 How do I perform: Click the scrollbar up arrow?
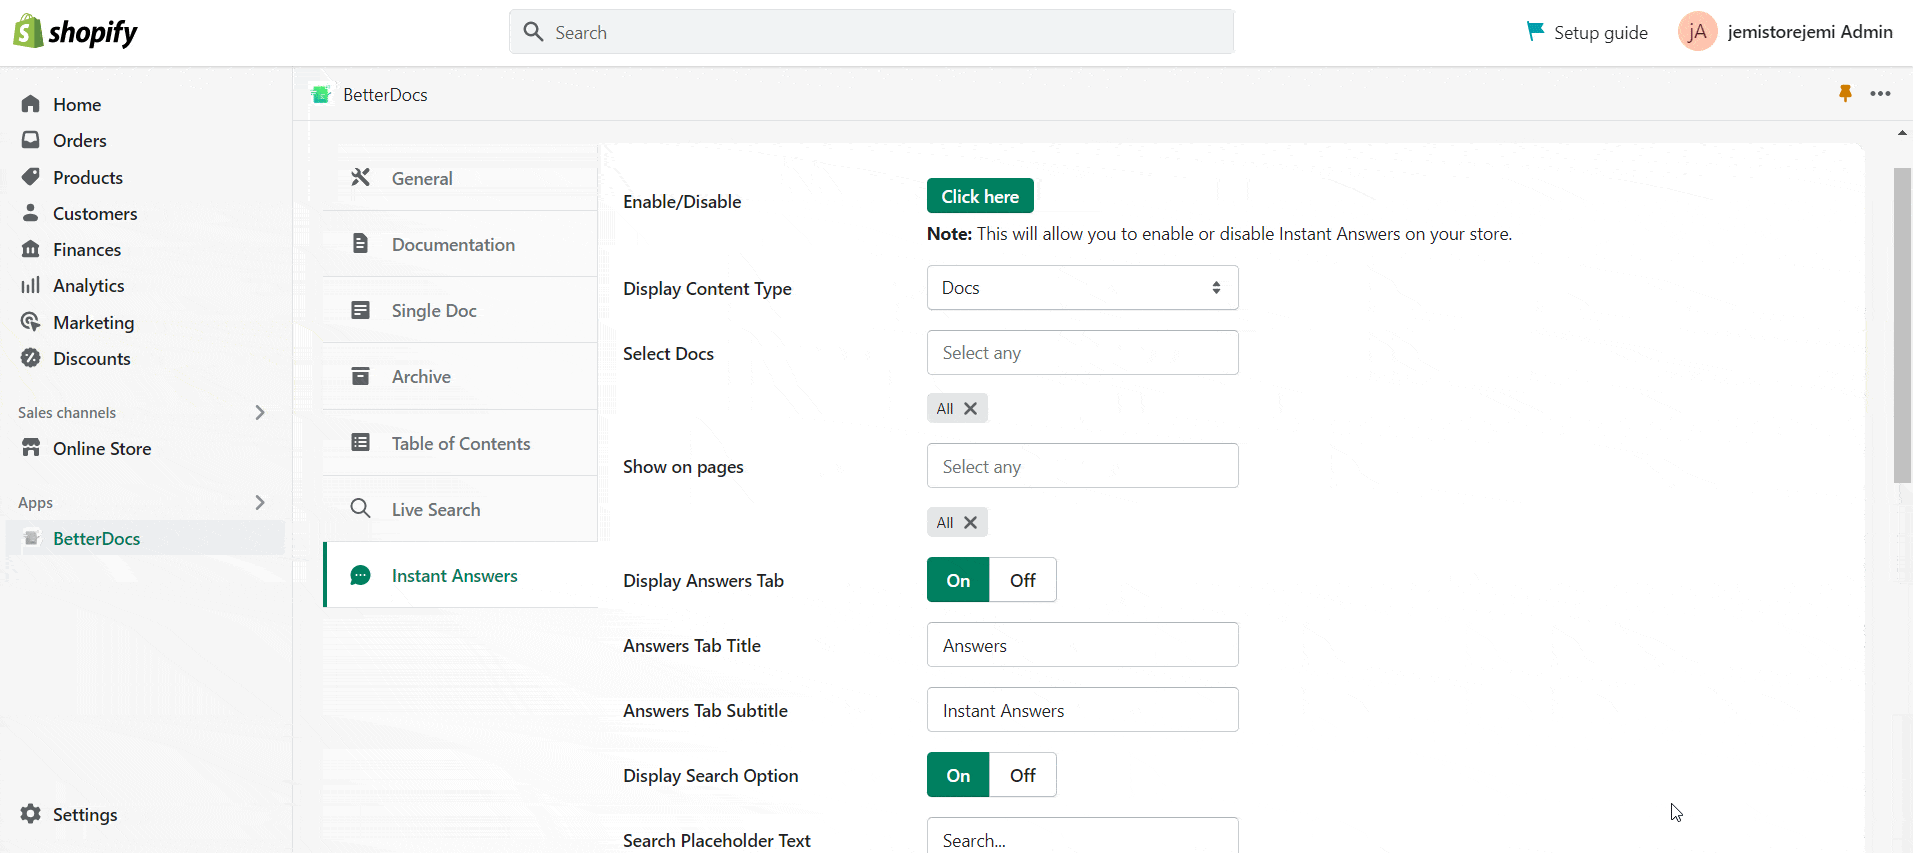point(1902,133)
